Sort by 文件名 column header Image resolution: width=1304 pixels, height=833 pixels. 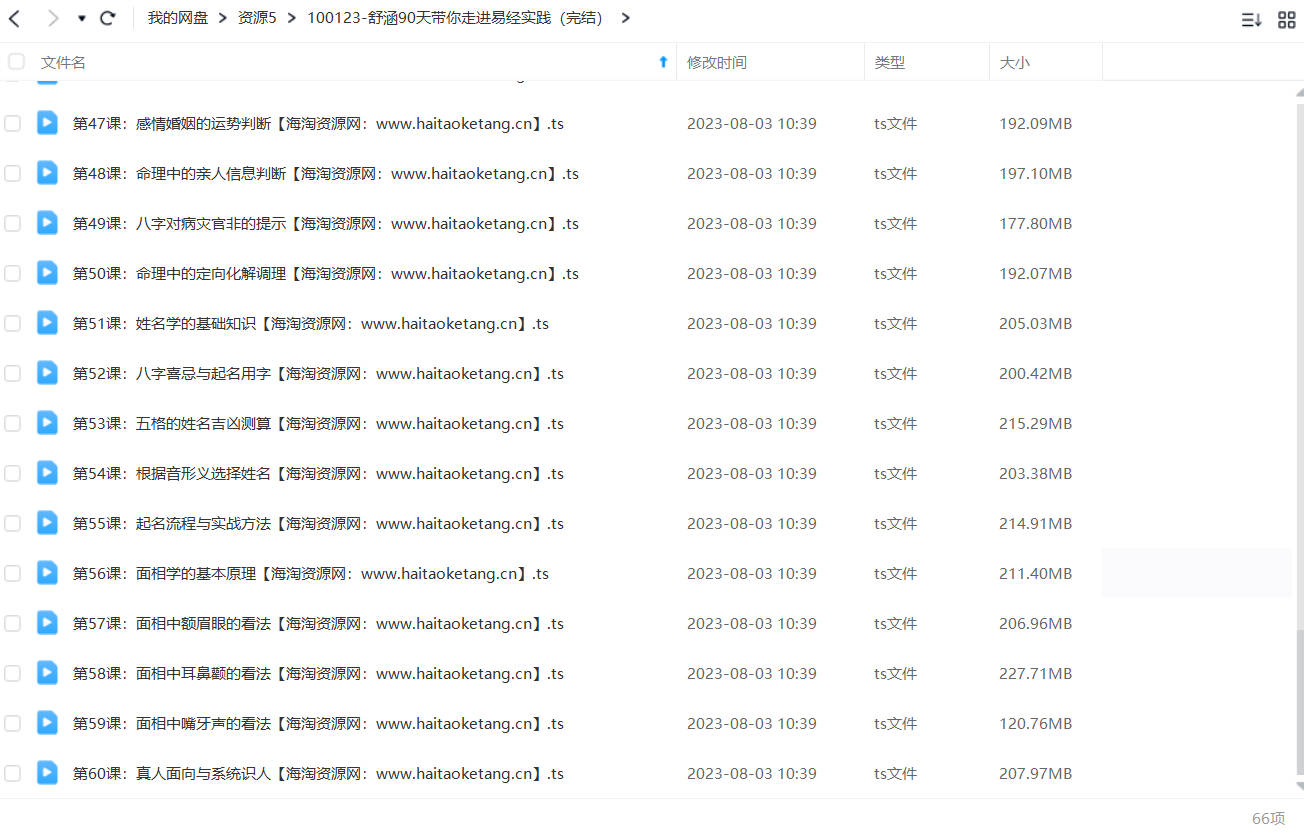point(63,62)
